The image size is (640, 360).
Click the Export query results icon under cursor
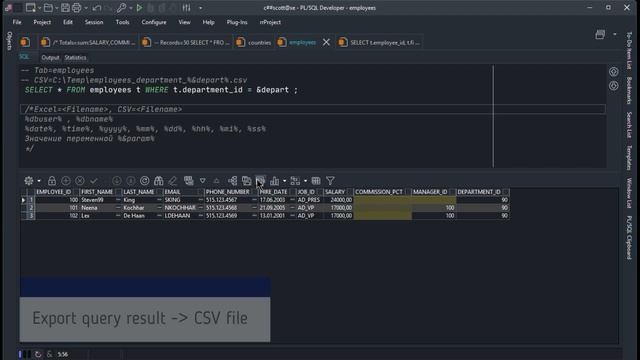[x=260, y=181]
